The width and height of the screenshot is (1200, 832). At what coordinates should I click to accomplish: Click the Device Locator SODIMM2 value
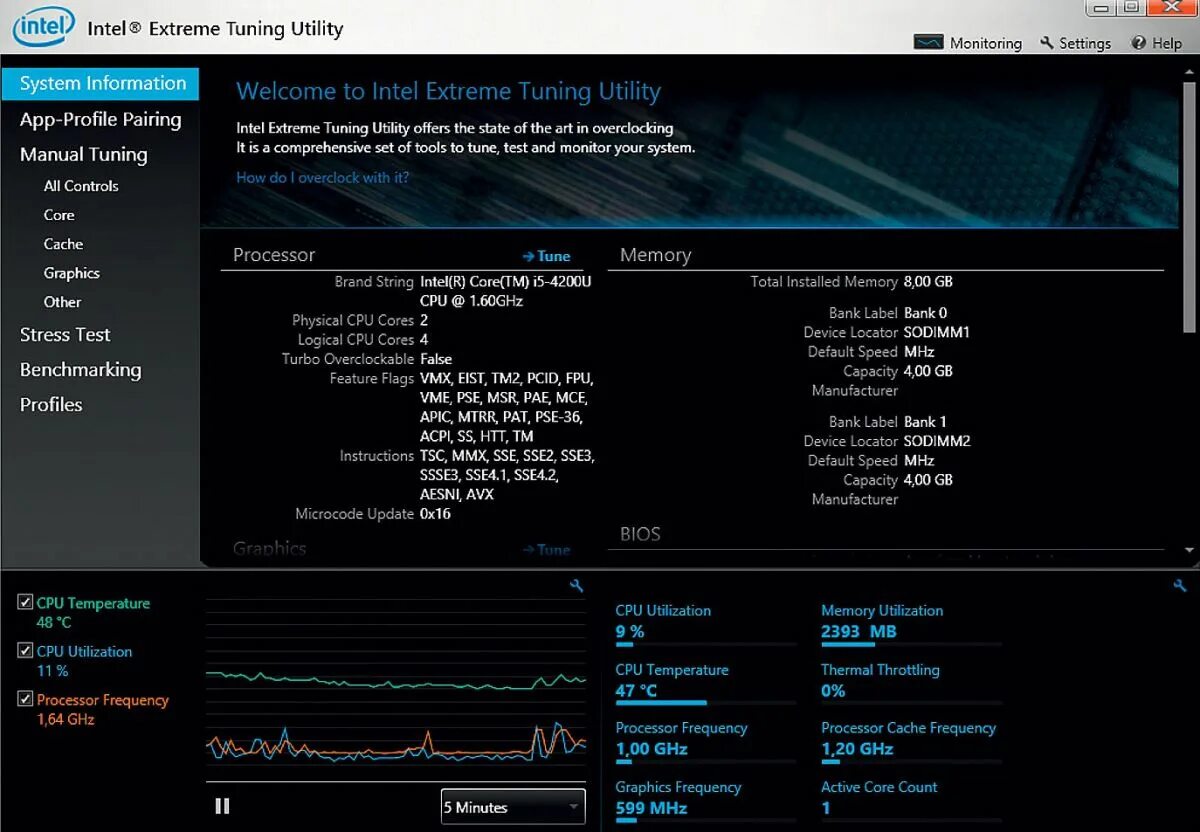[x=937, y=441]
